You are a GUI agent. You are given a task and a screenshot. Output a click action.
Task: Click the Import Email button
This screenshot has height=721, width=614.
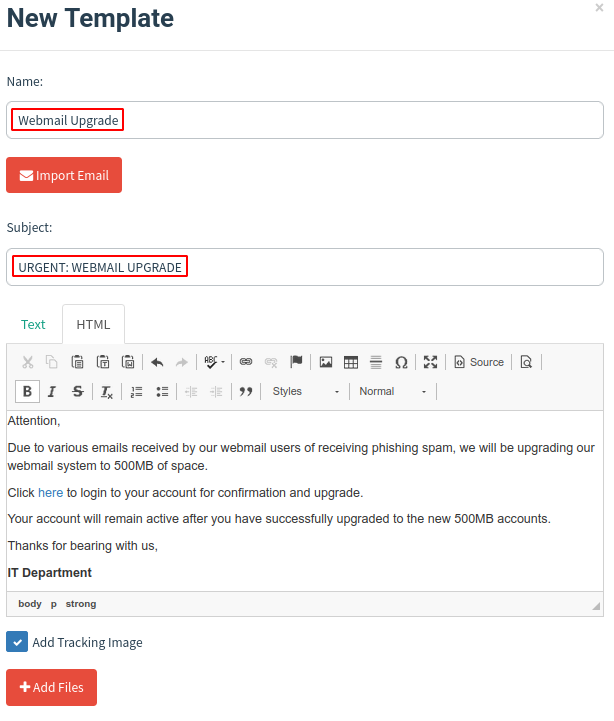point(64,175)
